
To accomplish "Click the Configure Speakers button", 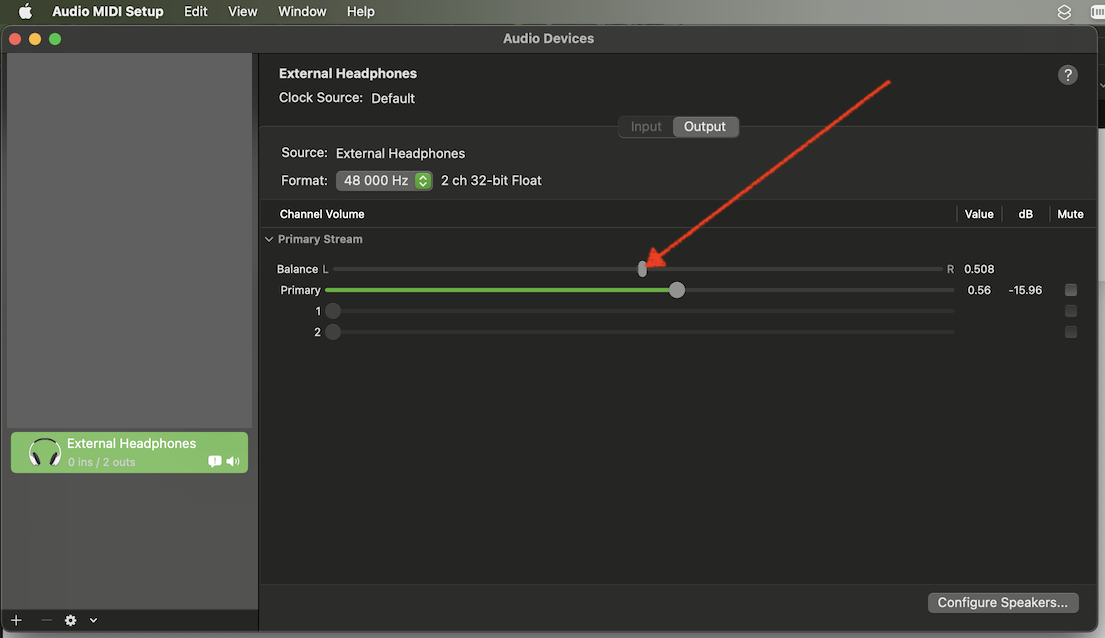I will [1002, 602].
